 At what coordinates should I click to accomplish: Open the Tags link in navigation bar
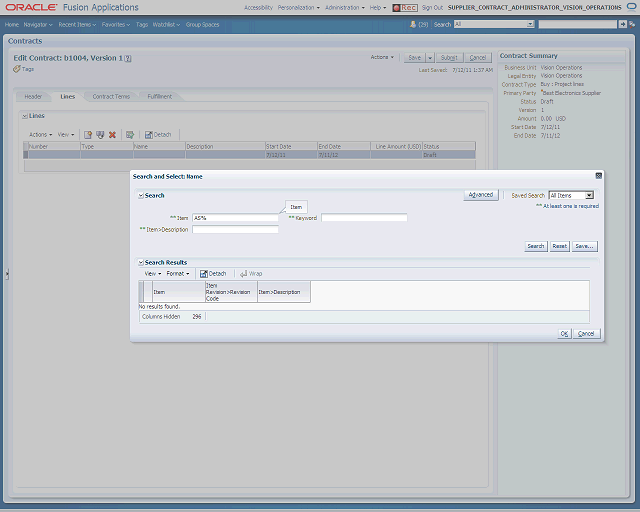[x=142, y=24]
